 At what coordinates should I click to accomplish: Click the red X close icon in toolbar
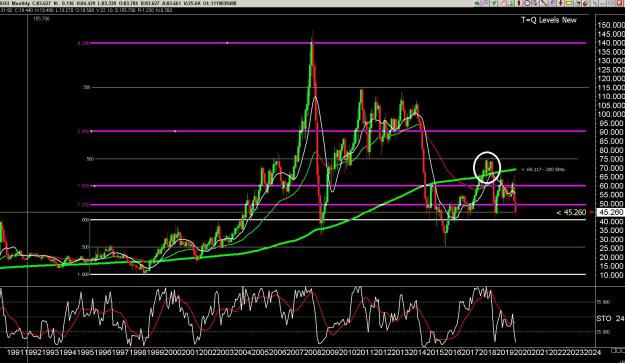(619, 3)
